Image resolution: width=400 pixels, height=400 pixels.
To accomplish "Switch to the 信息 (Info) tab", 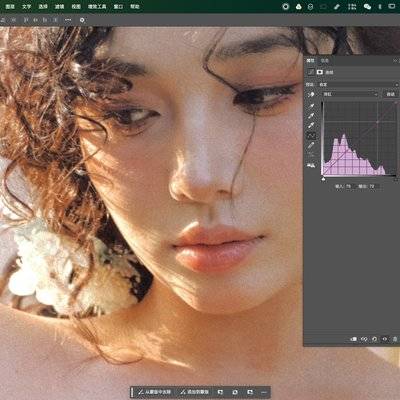I will 324,60.
